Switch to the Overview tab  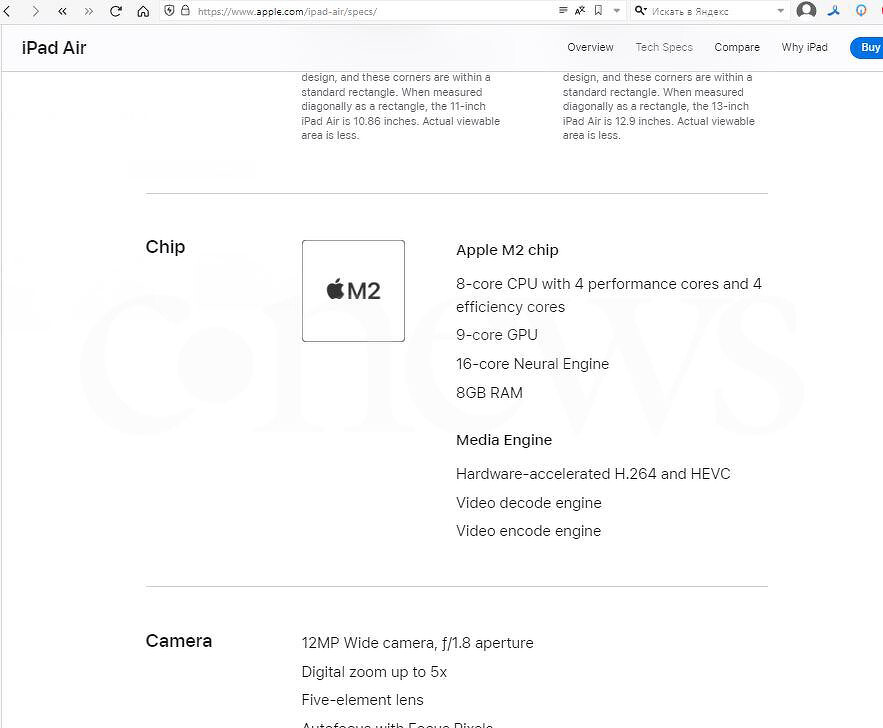[x=590, y=47]
